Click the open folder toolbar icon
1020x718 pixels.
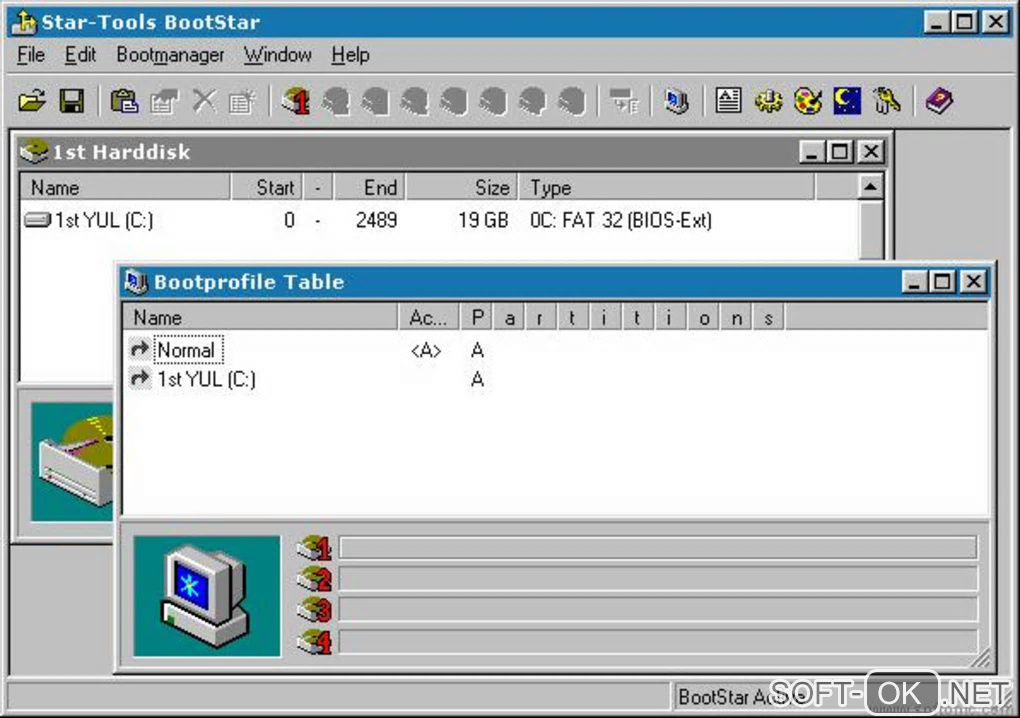tap(32, 101)
